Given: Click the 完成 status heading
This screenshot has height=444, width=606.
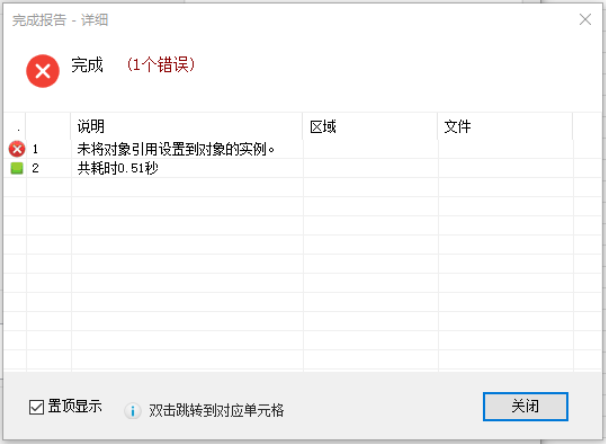Looking at the screenshot, I should point(87,65).
